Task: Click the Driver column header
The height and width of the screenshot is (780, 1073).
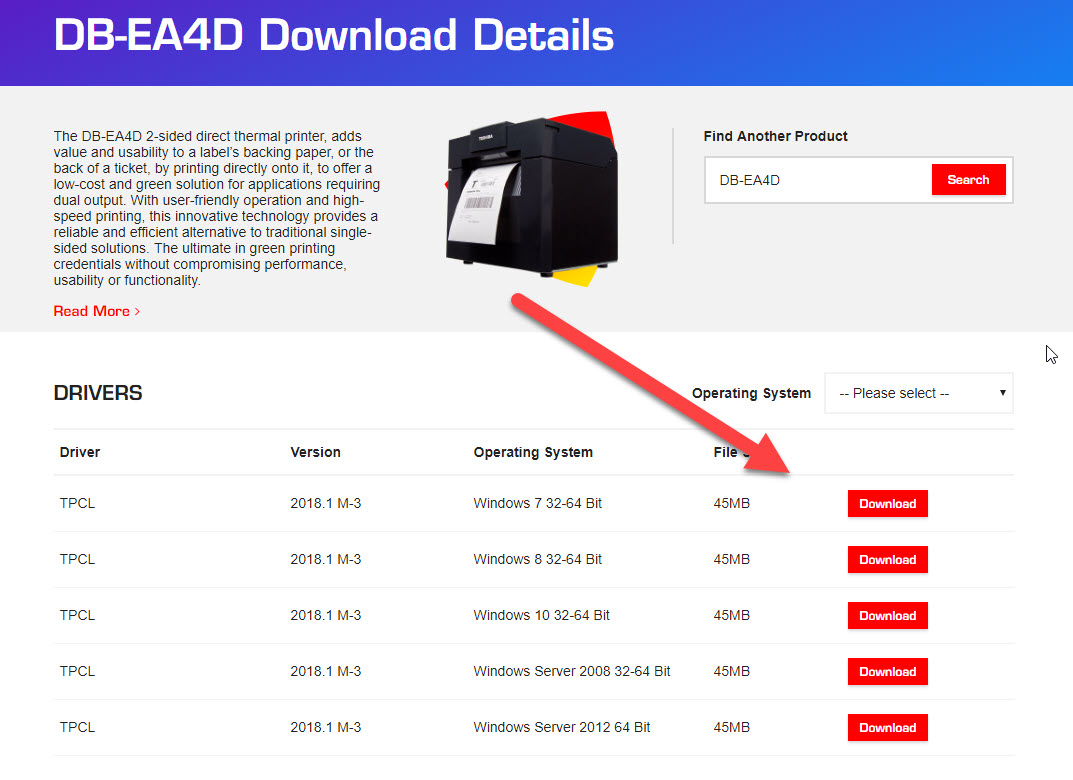Action: tap(80, 452)
